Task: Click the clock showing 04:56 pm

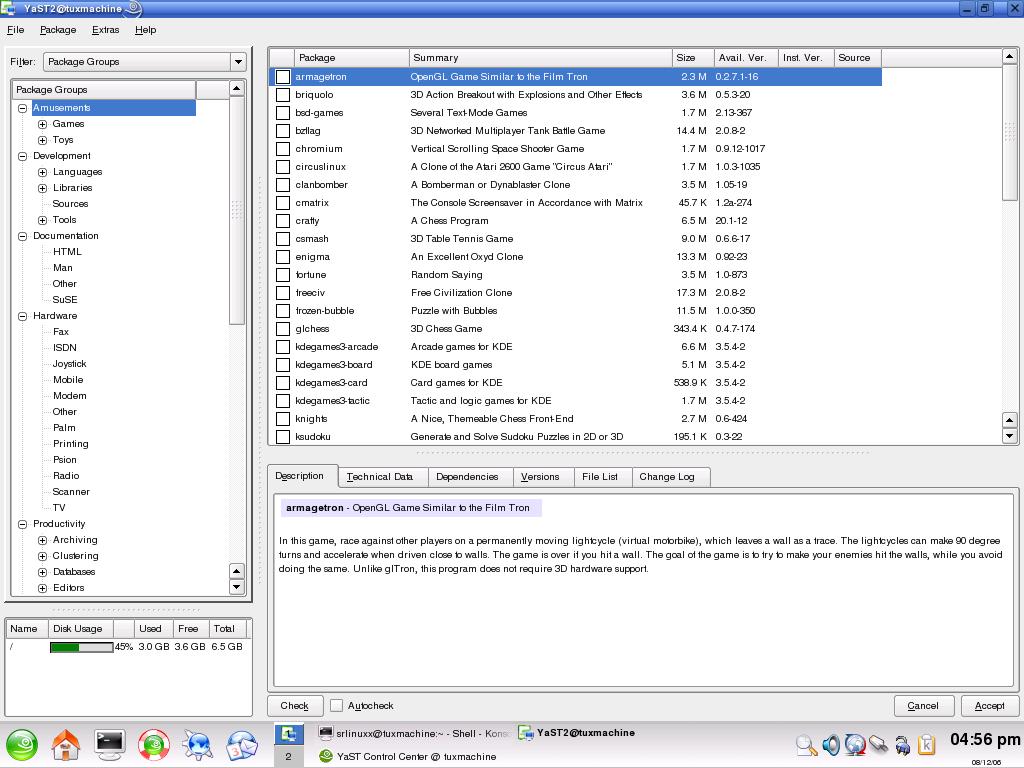Action: [985, 739]
